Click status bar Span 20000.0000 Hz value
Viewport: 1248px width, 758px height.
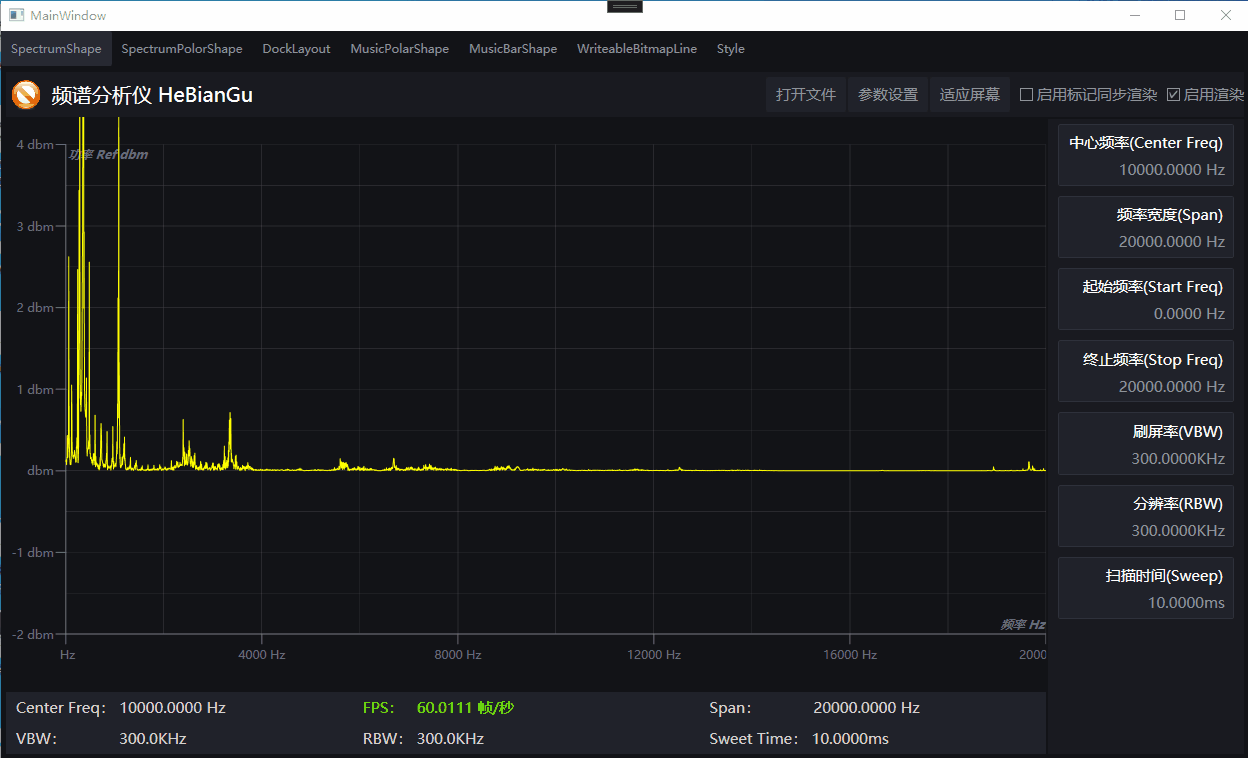866,707
